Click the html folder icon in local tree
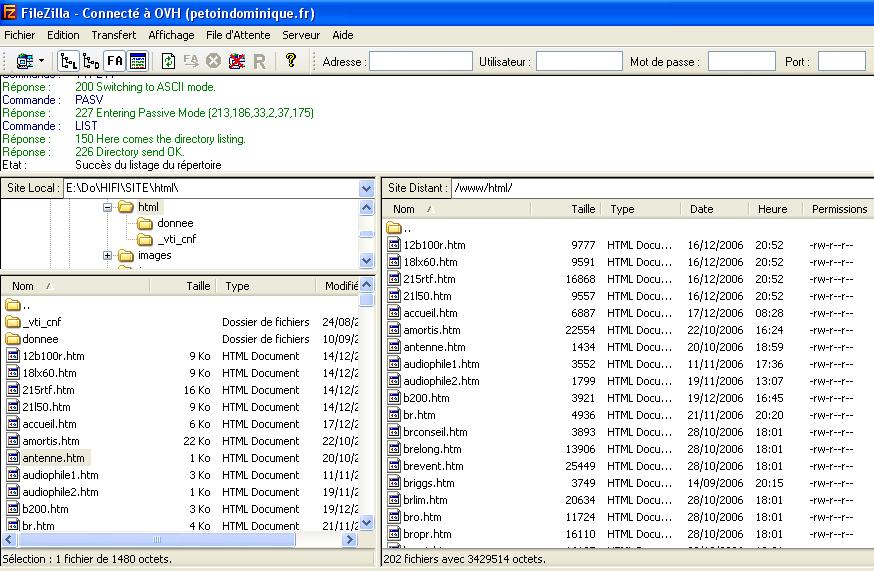 pos(126,207)
